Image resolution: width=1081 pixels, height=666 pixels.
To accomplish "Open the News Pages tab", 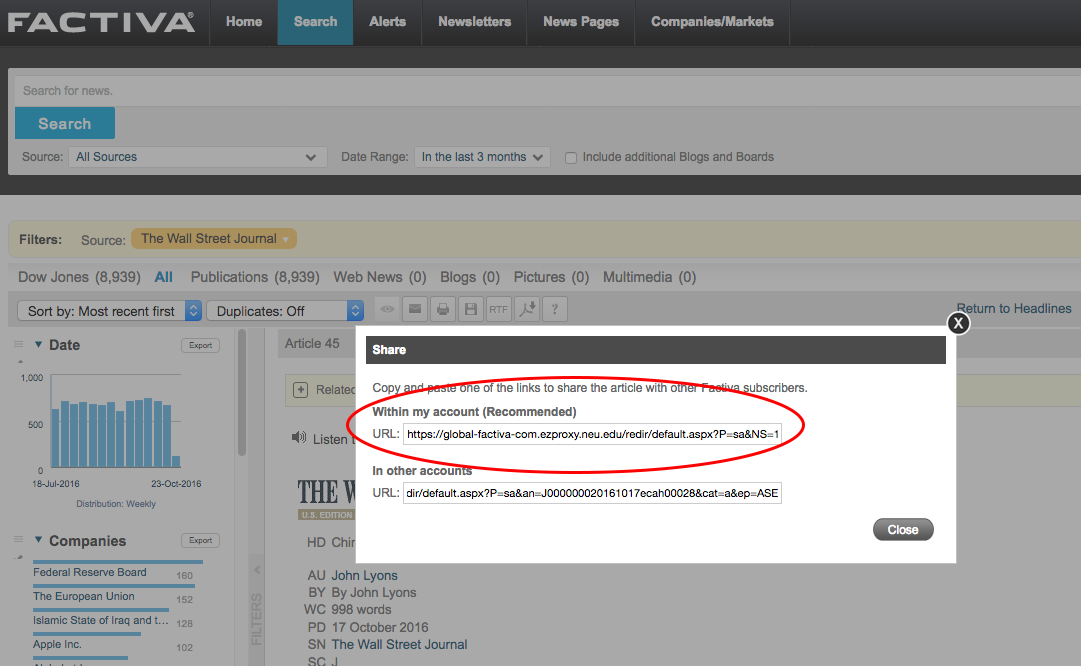I will coord(580,22).
